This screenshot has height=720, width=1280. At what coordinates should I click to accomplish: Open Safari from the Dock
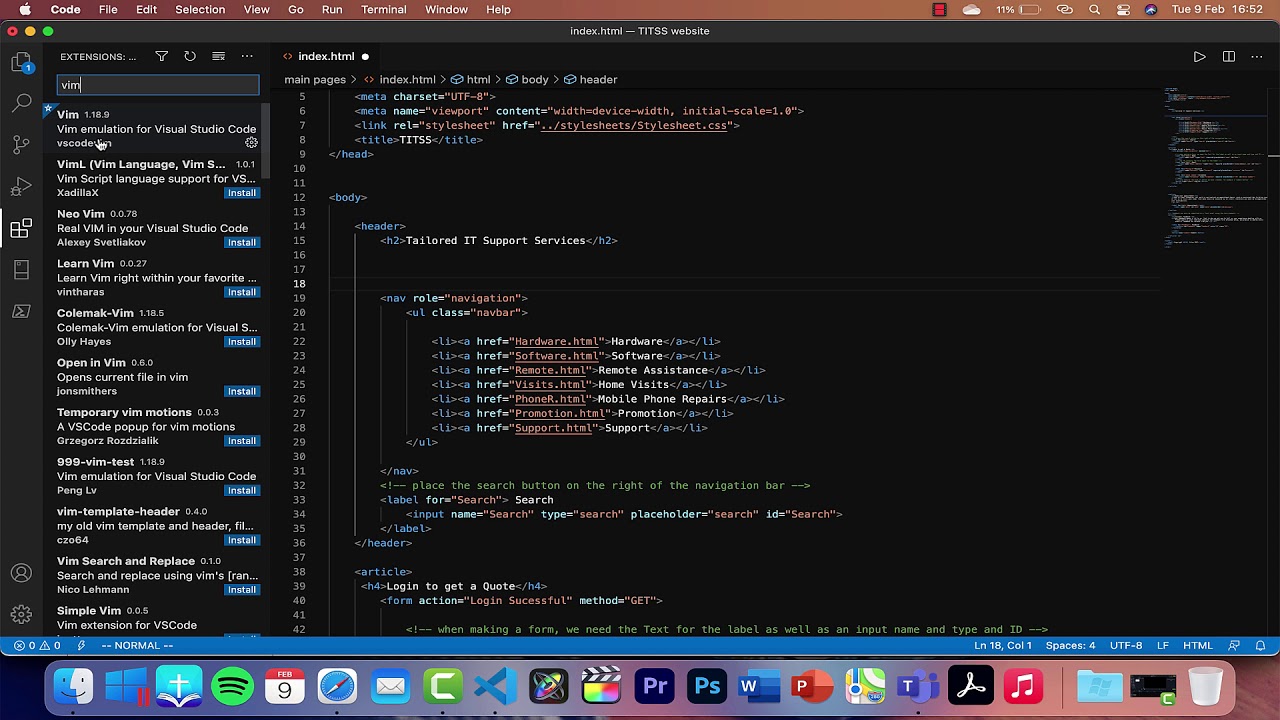coord(337,687)
